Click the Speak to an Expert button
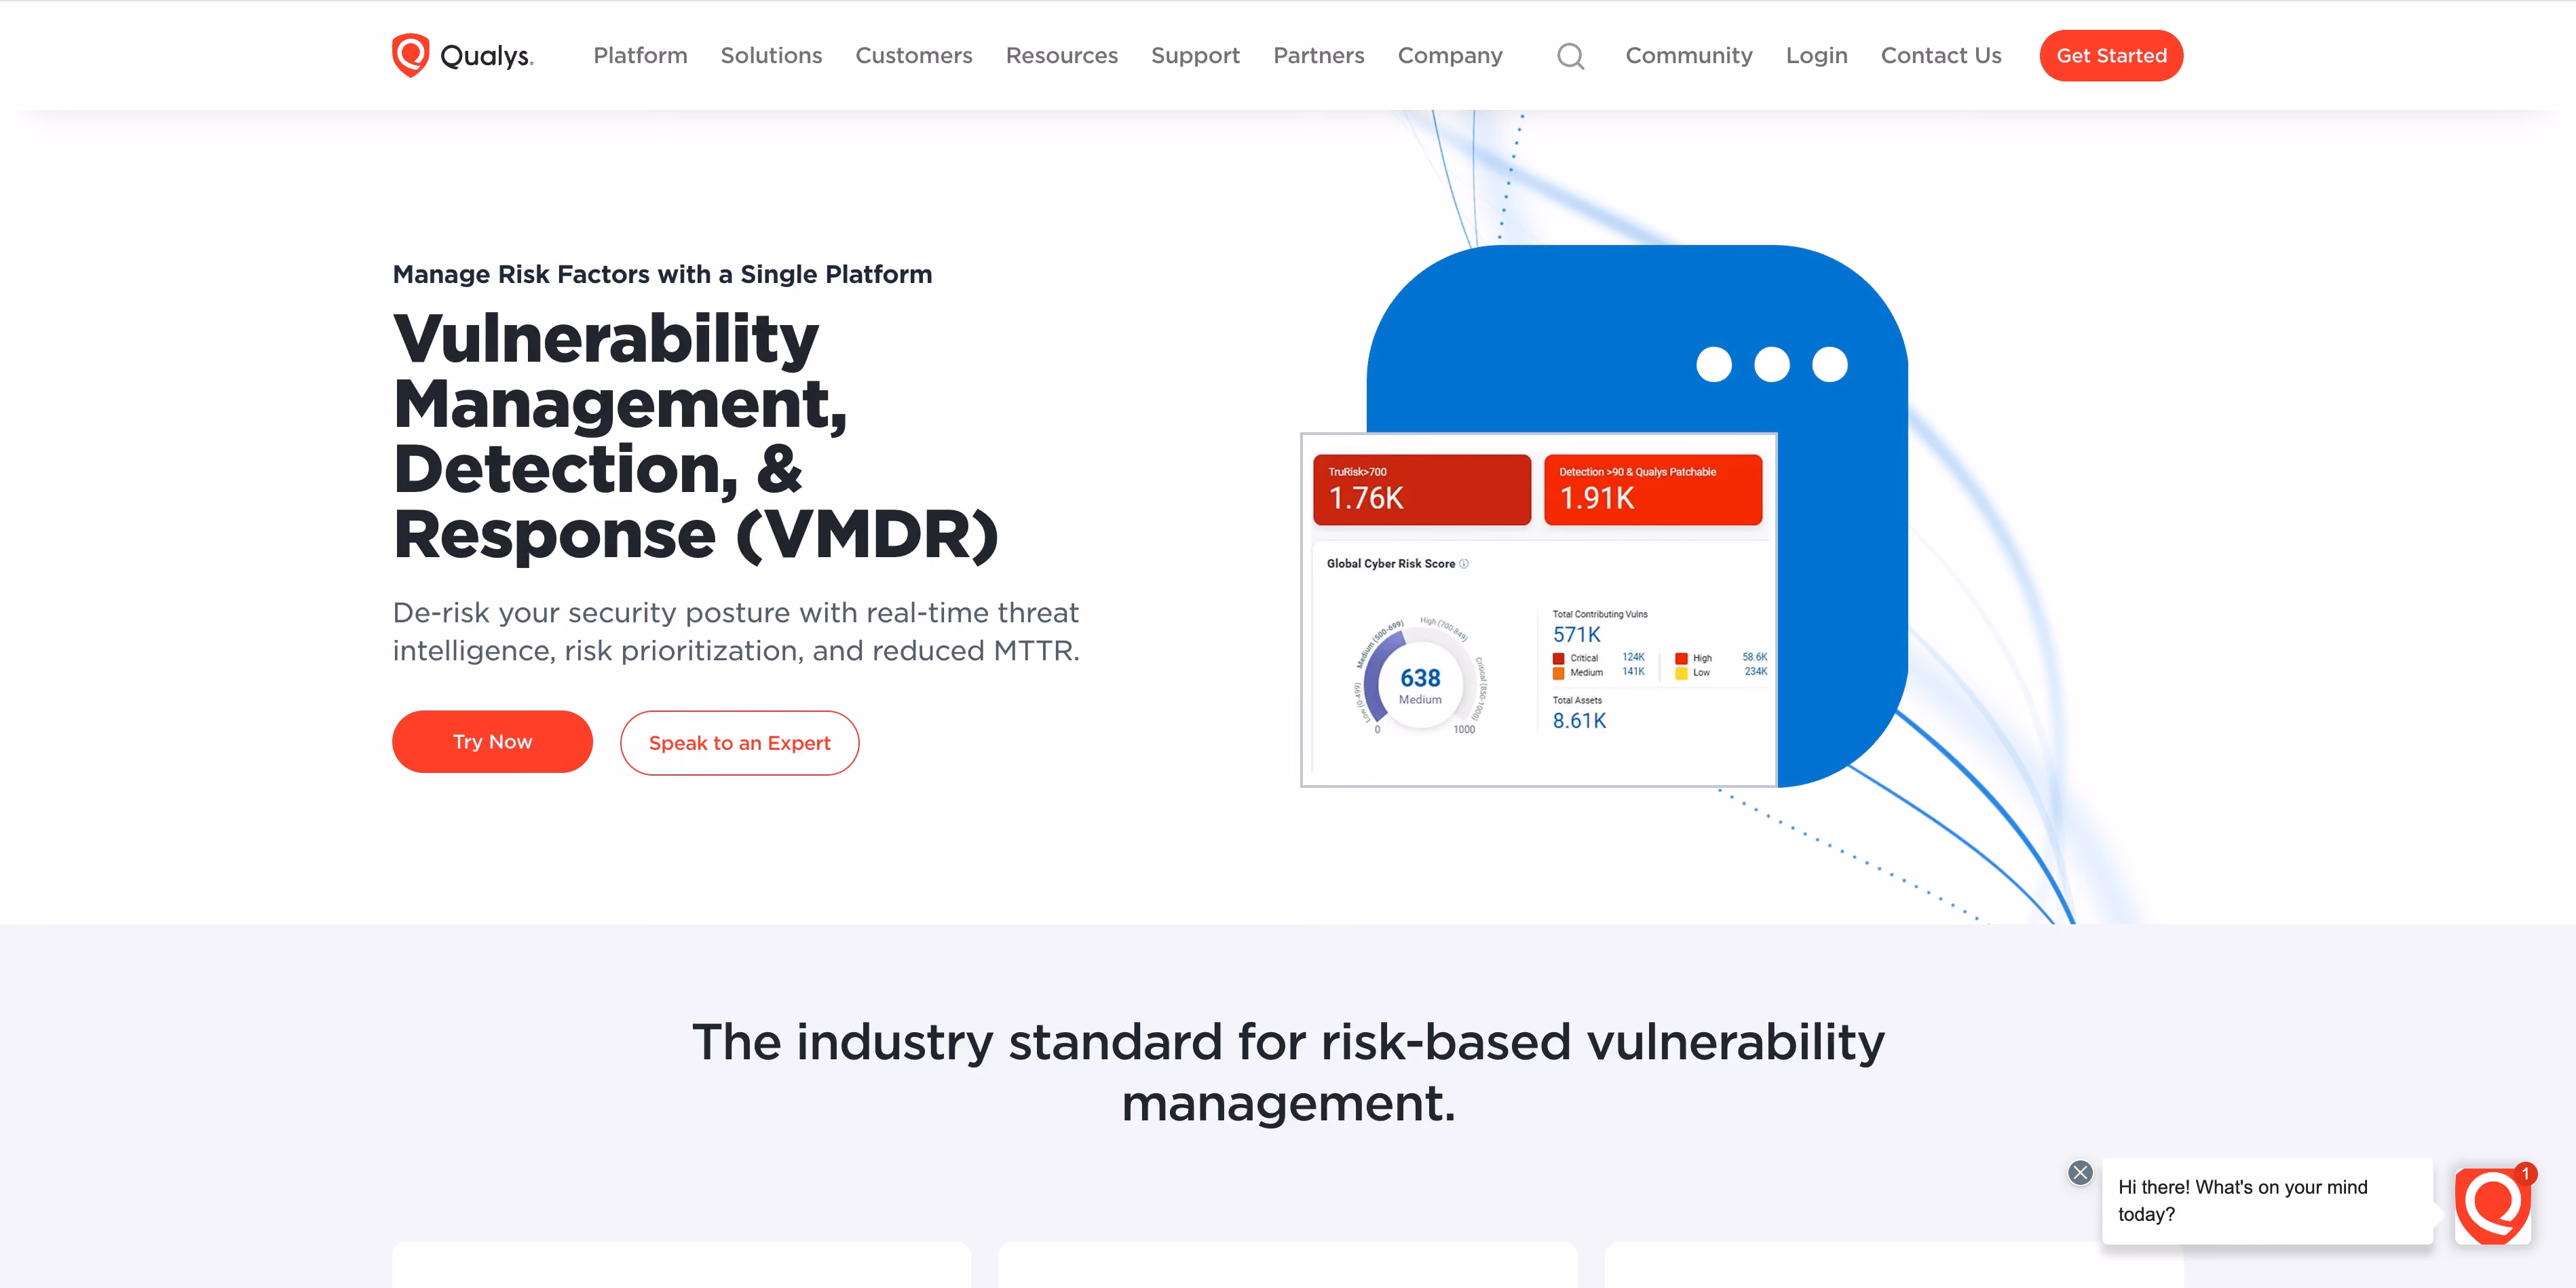2576x1288 pixels. pos(739,743)
